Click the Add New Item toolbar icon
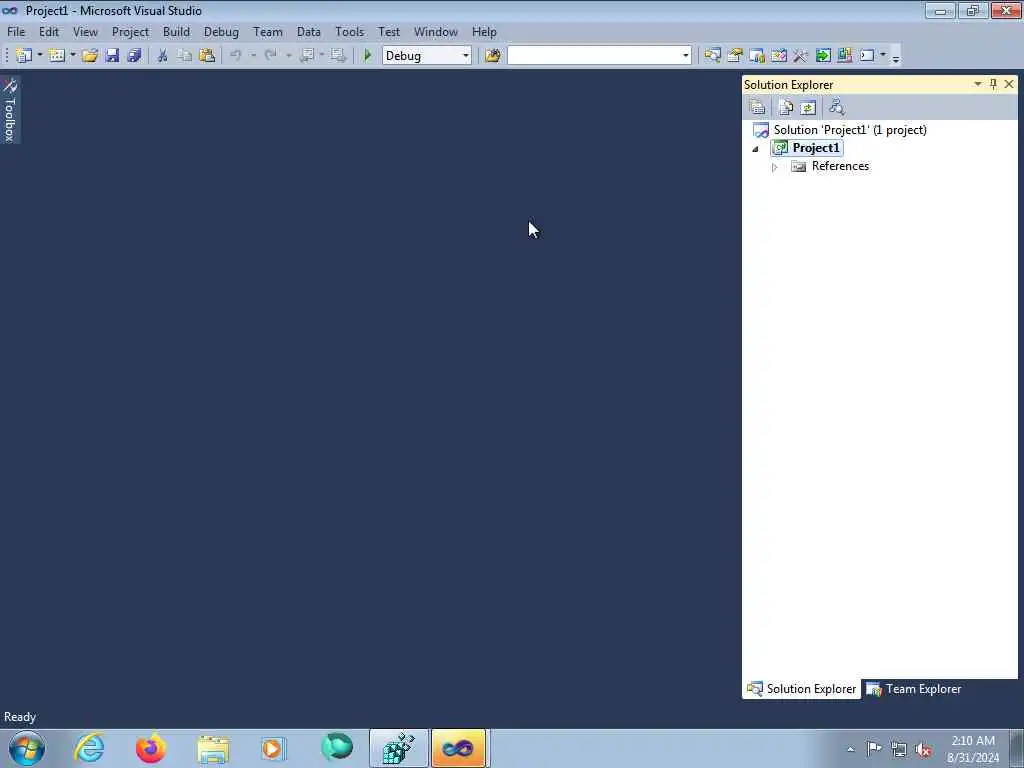 click(x=57, y=56)
